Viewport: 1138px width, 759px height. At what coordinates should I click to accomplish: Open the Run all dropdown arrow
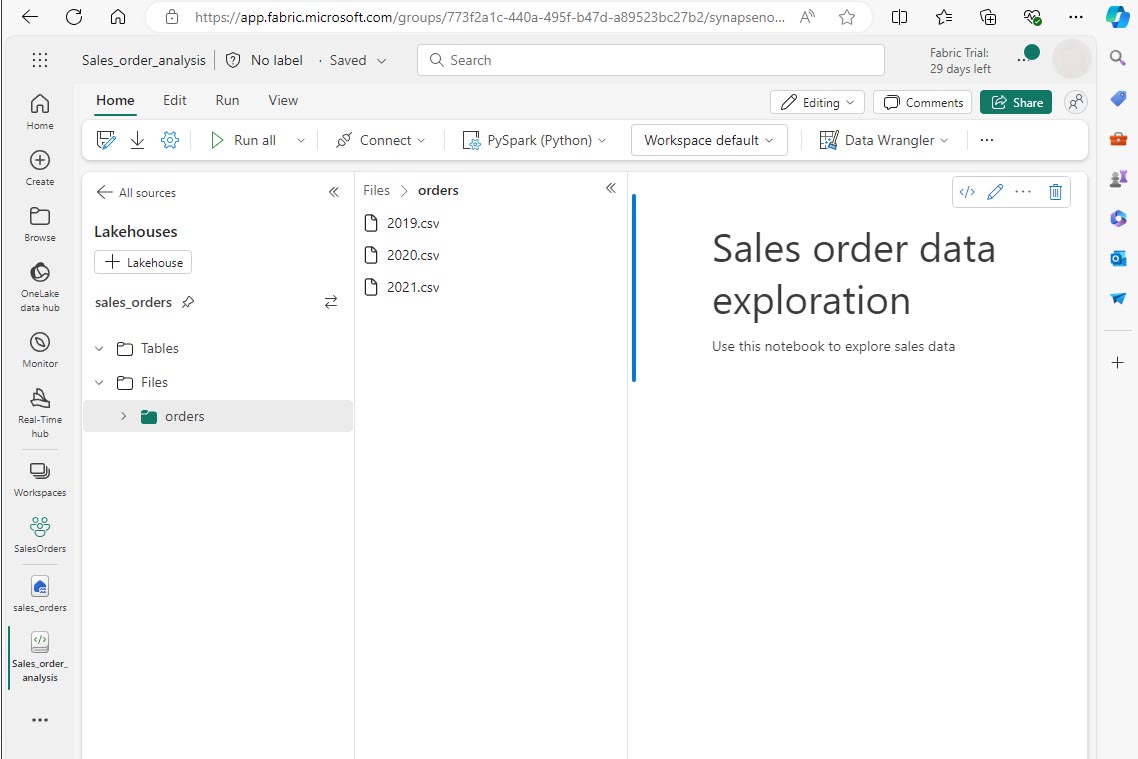(x=300, y=141)
